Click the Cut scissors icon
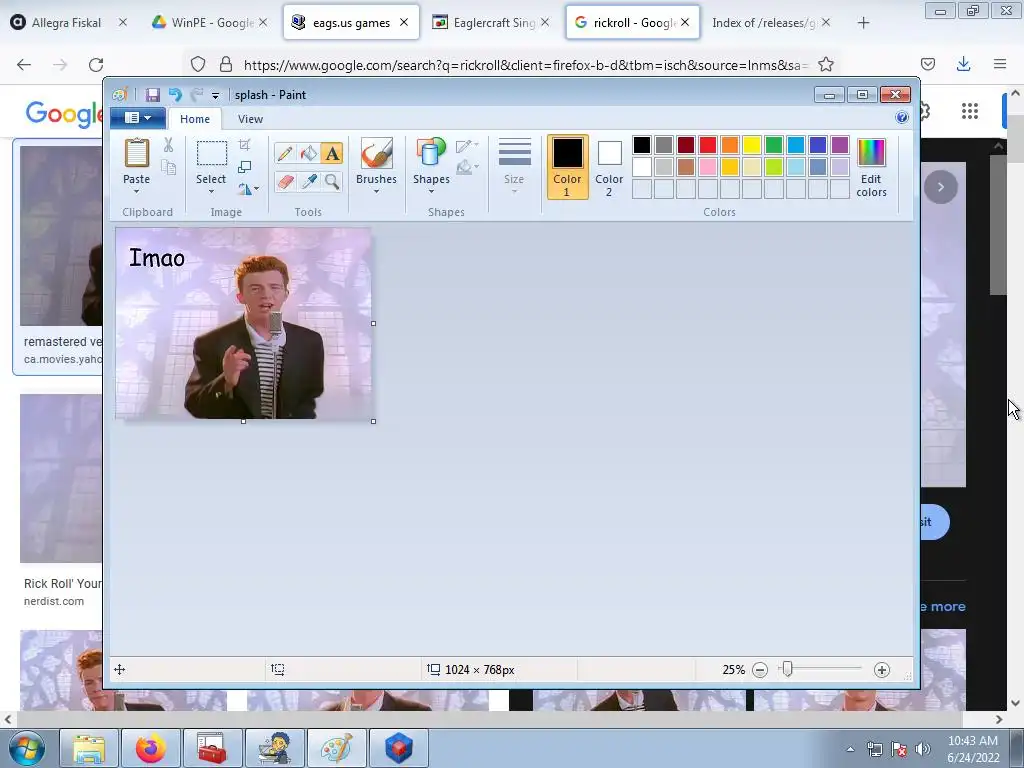Image resolution: width=1024 pixels, height=768 pixels. [x=168, y=145]
